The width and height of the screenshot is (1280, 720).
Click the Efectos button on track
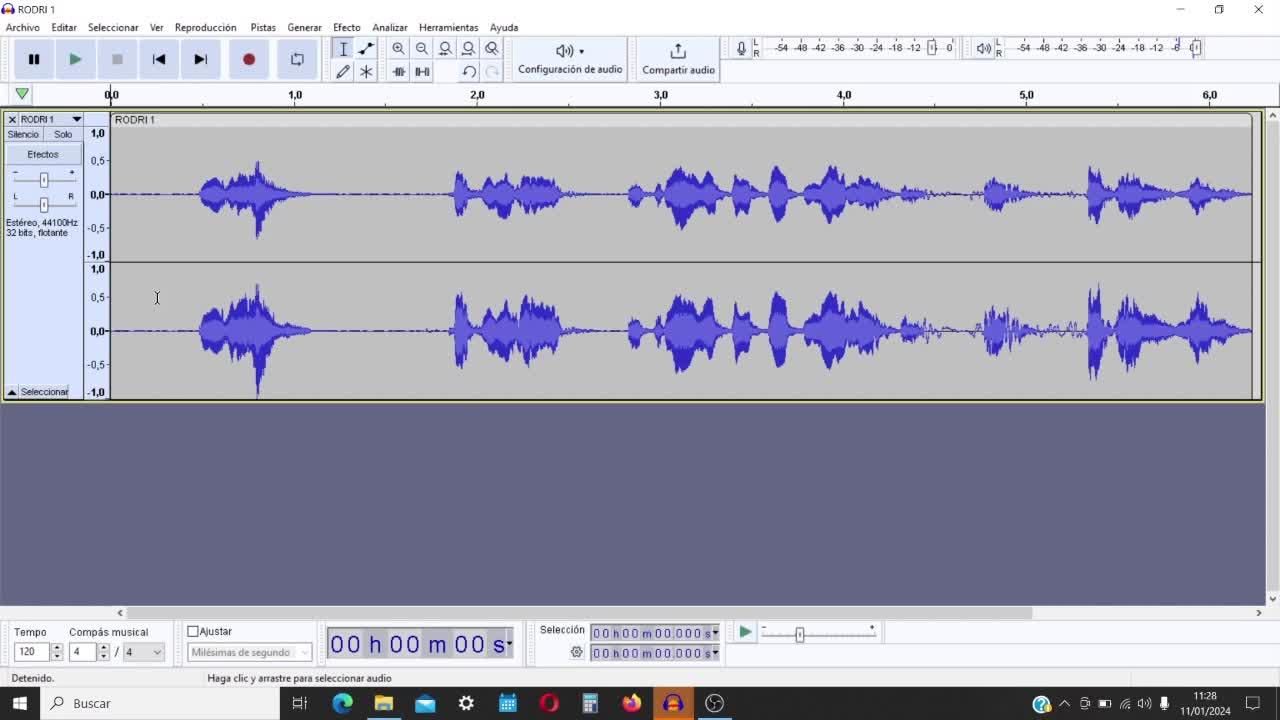tap(43, 154)
